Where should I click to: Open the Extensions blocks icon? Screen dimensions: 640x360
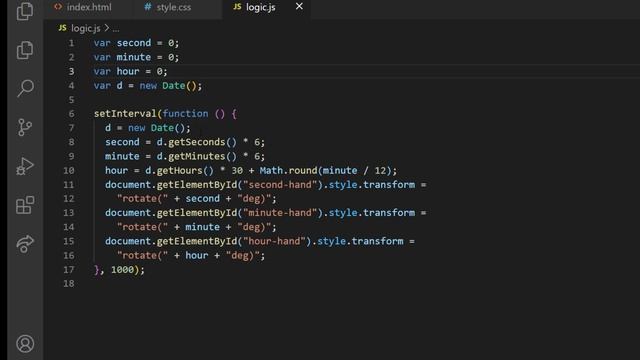point(25,205)
